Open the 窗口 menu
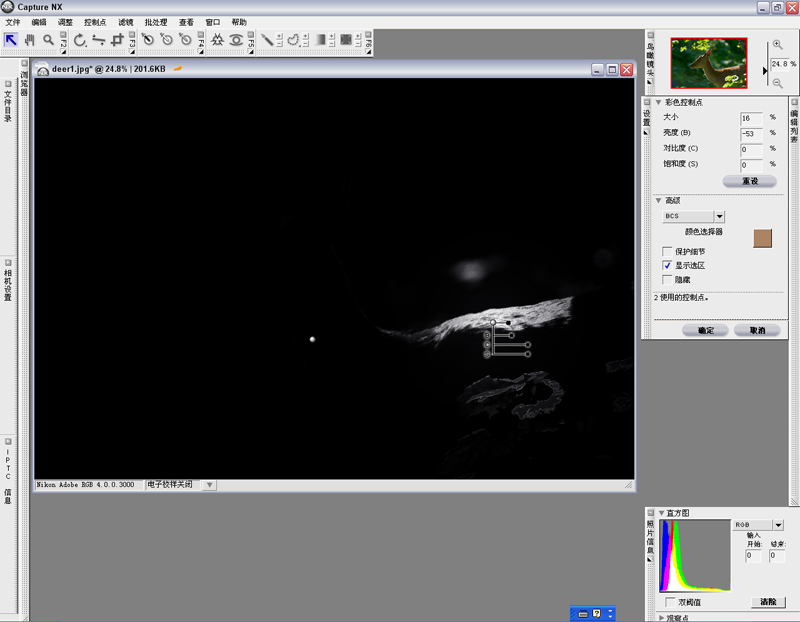This screenshot has width=800, height=622. point(213,22)
